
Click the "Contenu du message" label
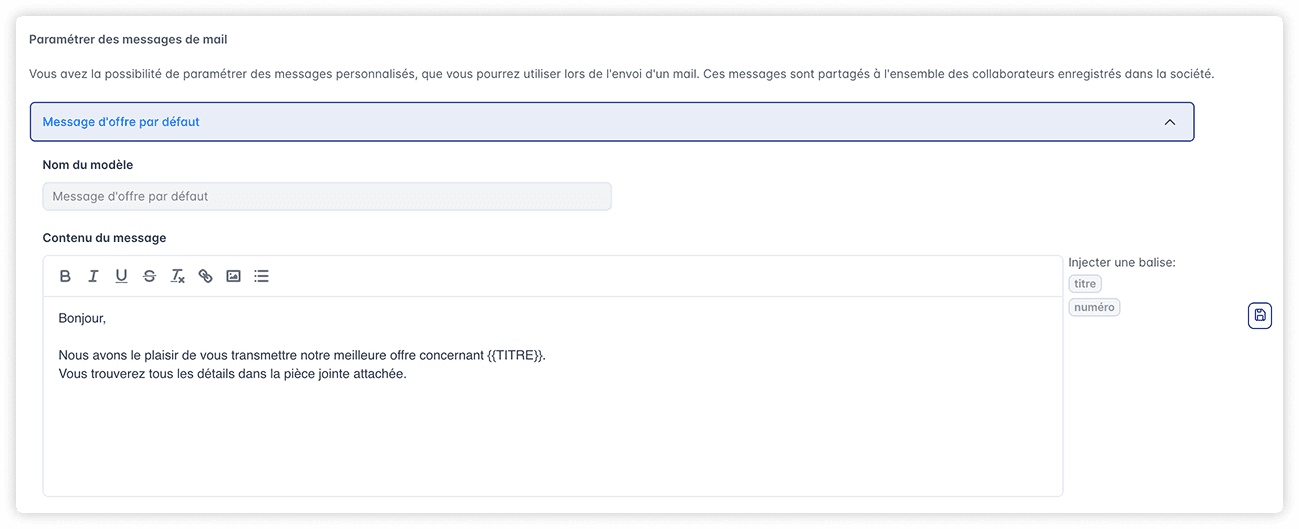[x=104, y=238]
